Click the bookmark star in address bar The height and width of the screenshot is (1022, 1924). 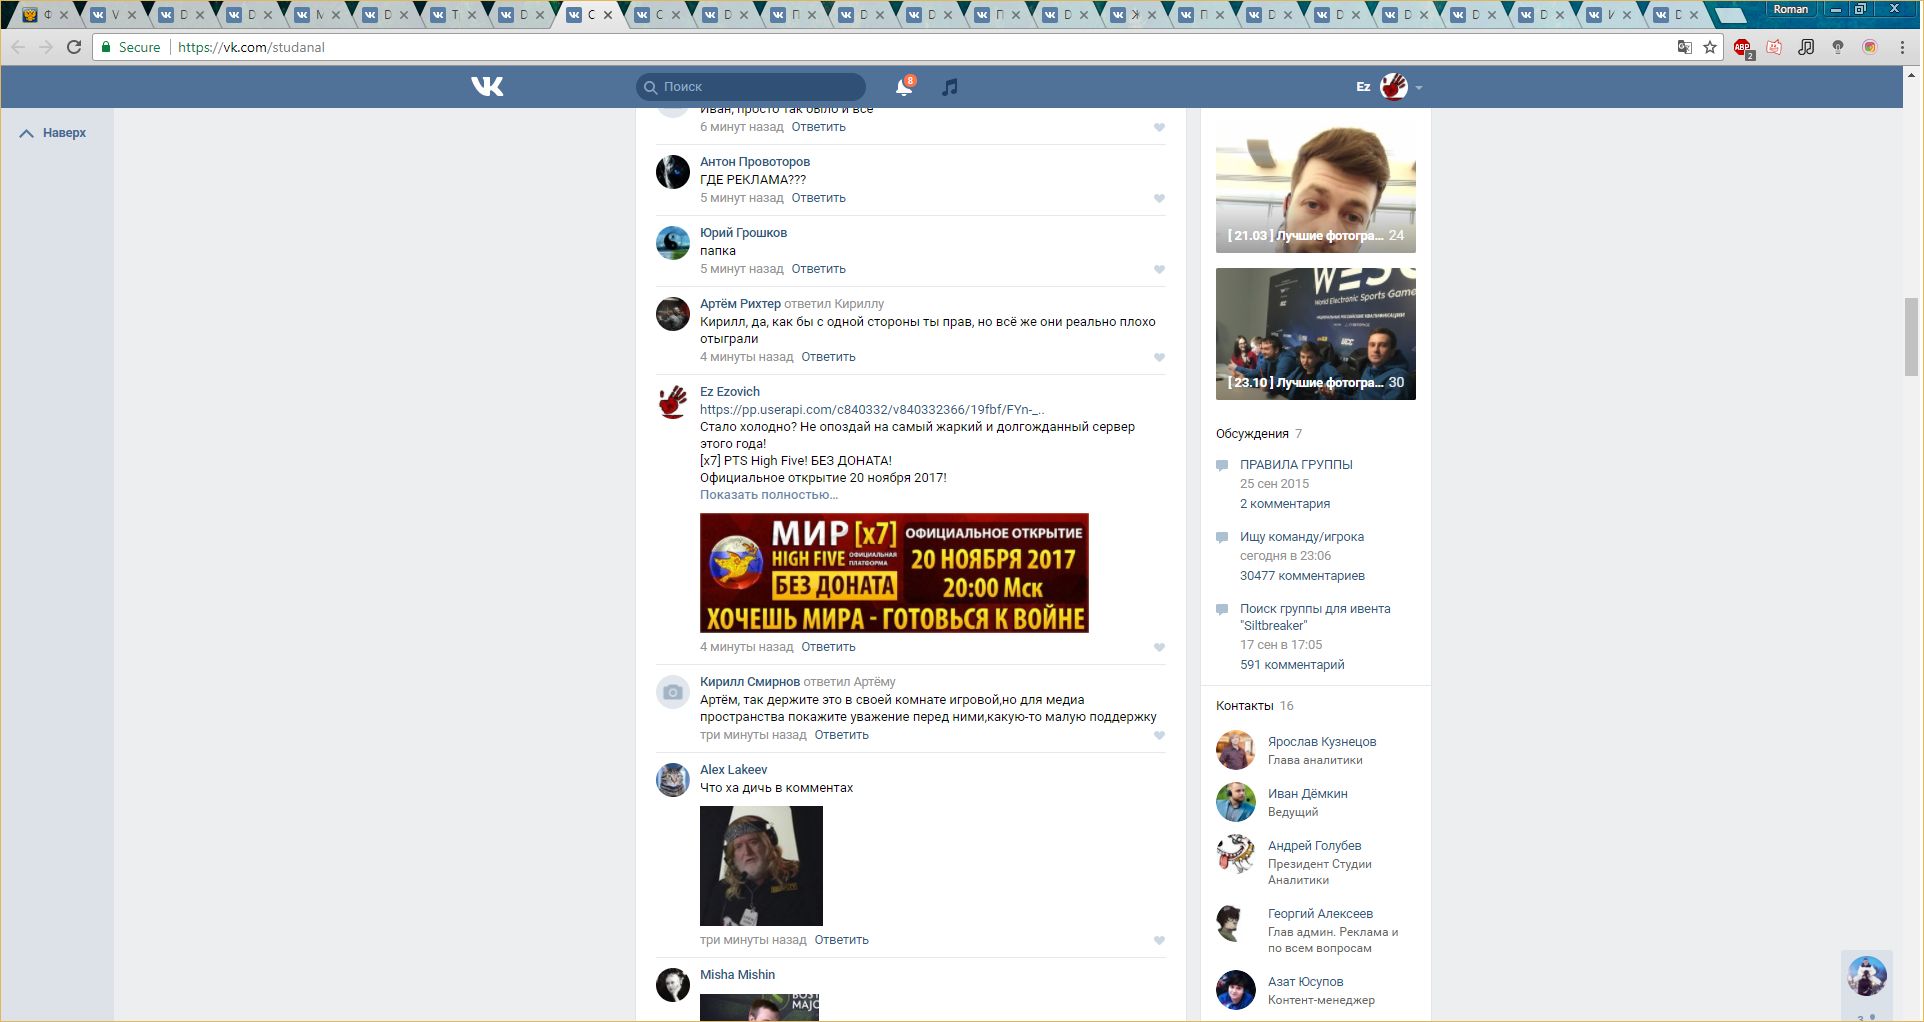click(1710, 47)
